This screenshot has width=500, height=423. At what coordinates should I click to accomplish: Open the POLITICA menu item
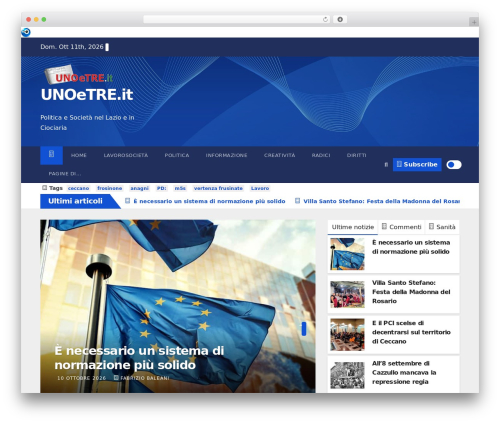(x=177, y=155)
